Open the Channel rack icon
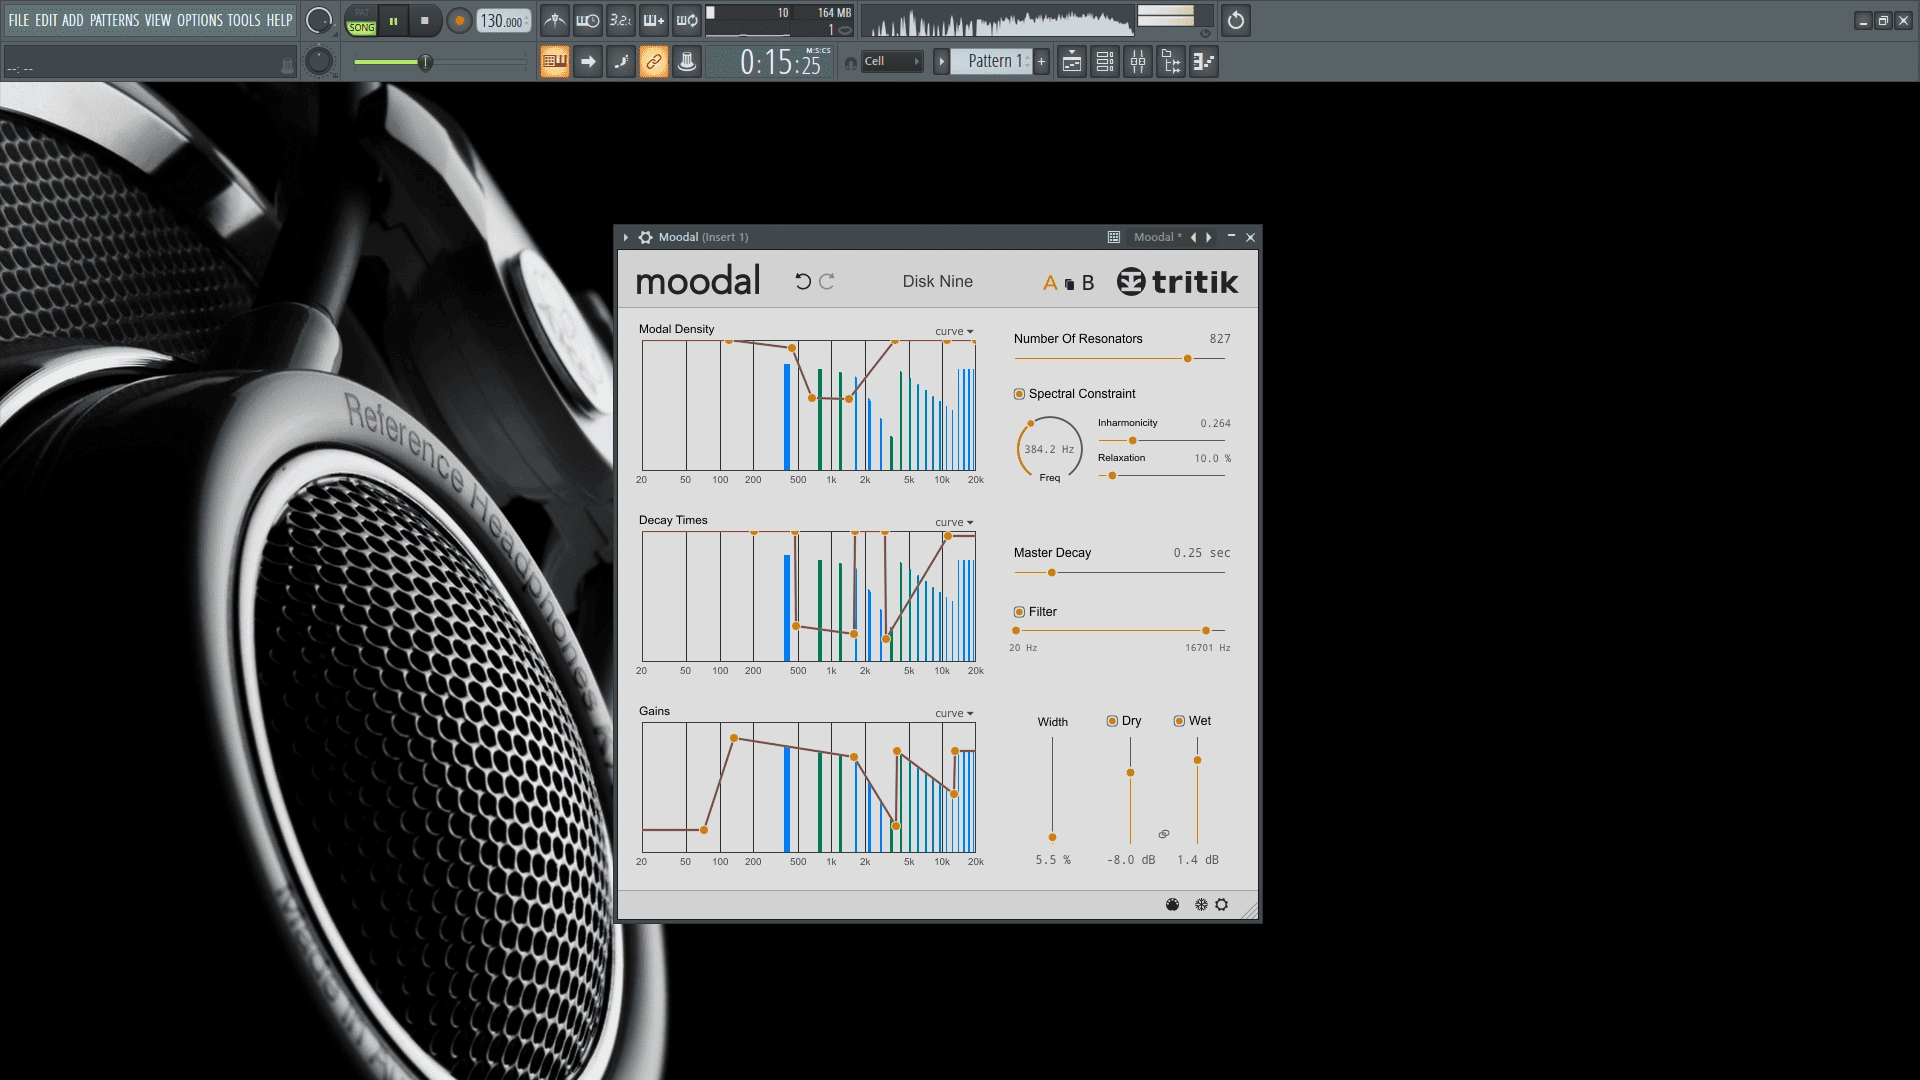This screenshot has width=1920, height=1080. pyautogui.click(x=1105, y=62)
